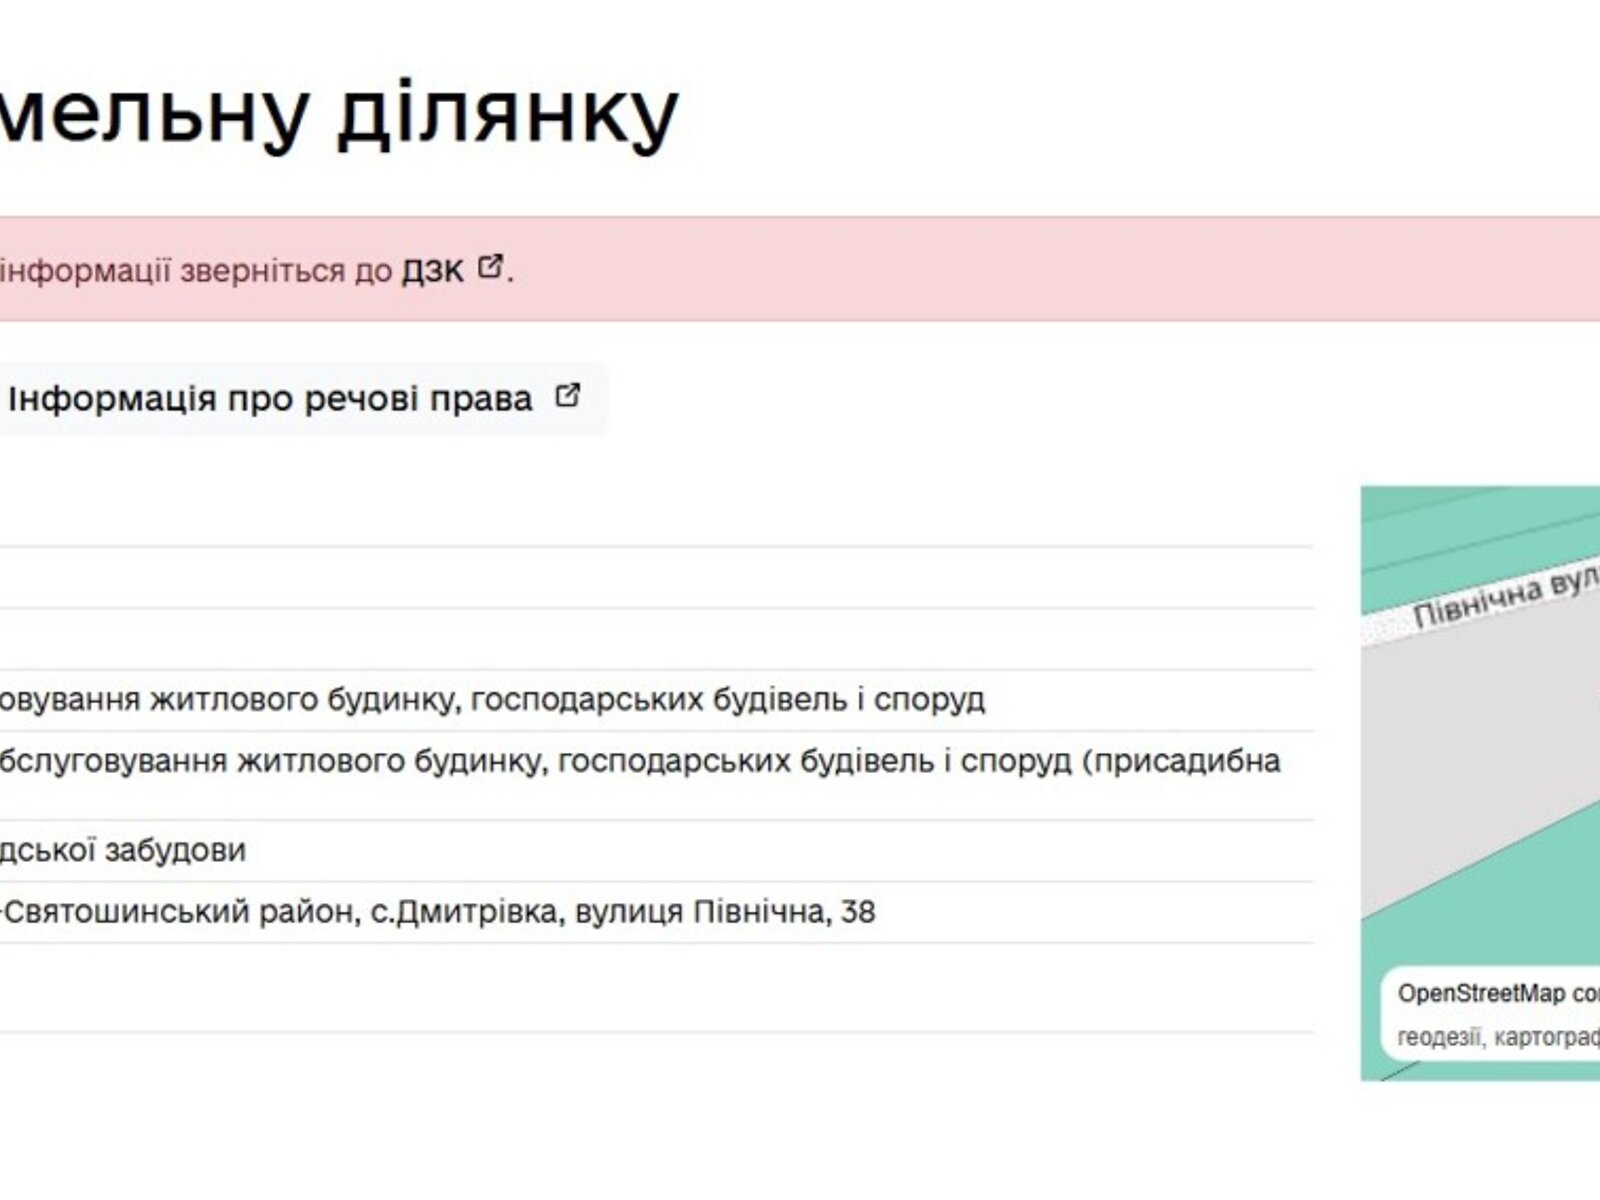The width and height of the screenshot is (1600, 1200).
Task: Click the external link icon beside ДЗК
Action: click(x=489, y=268)
